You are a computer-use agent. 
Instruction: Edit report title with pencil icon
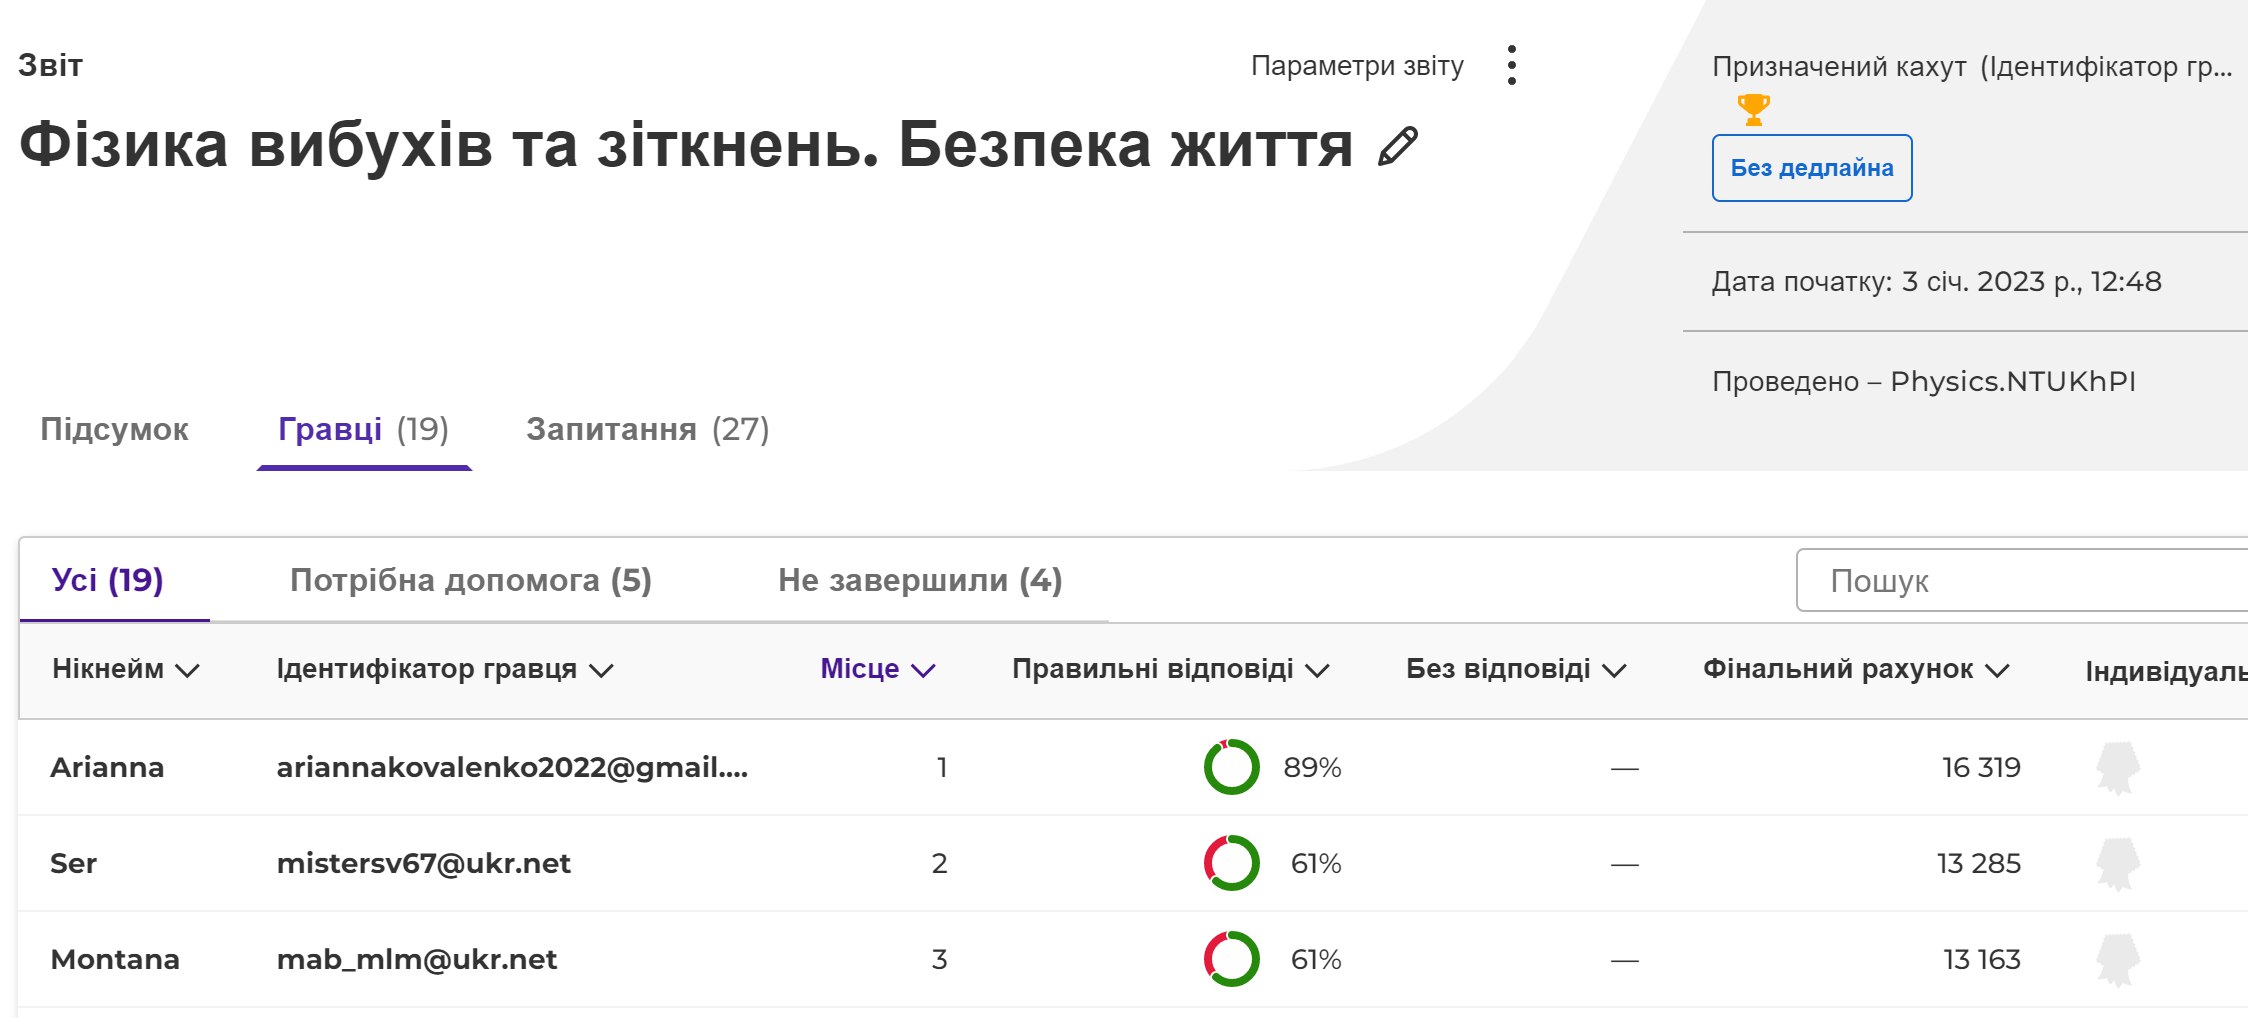[1398, 146]
